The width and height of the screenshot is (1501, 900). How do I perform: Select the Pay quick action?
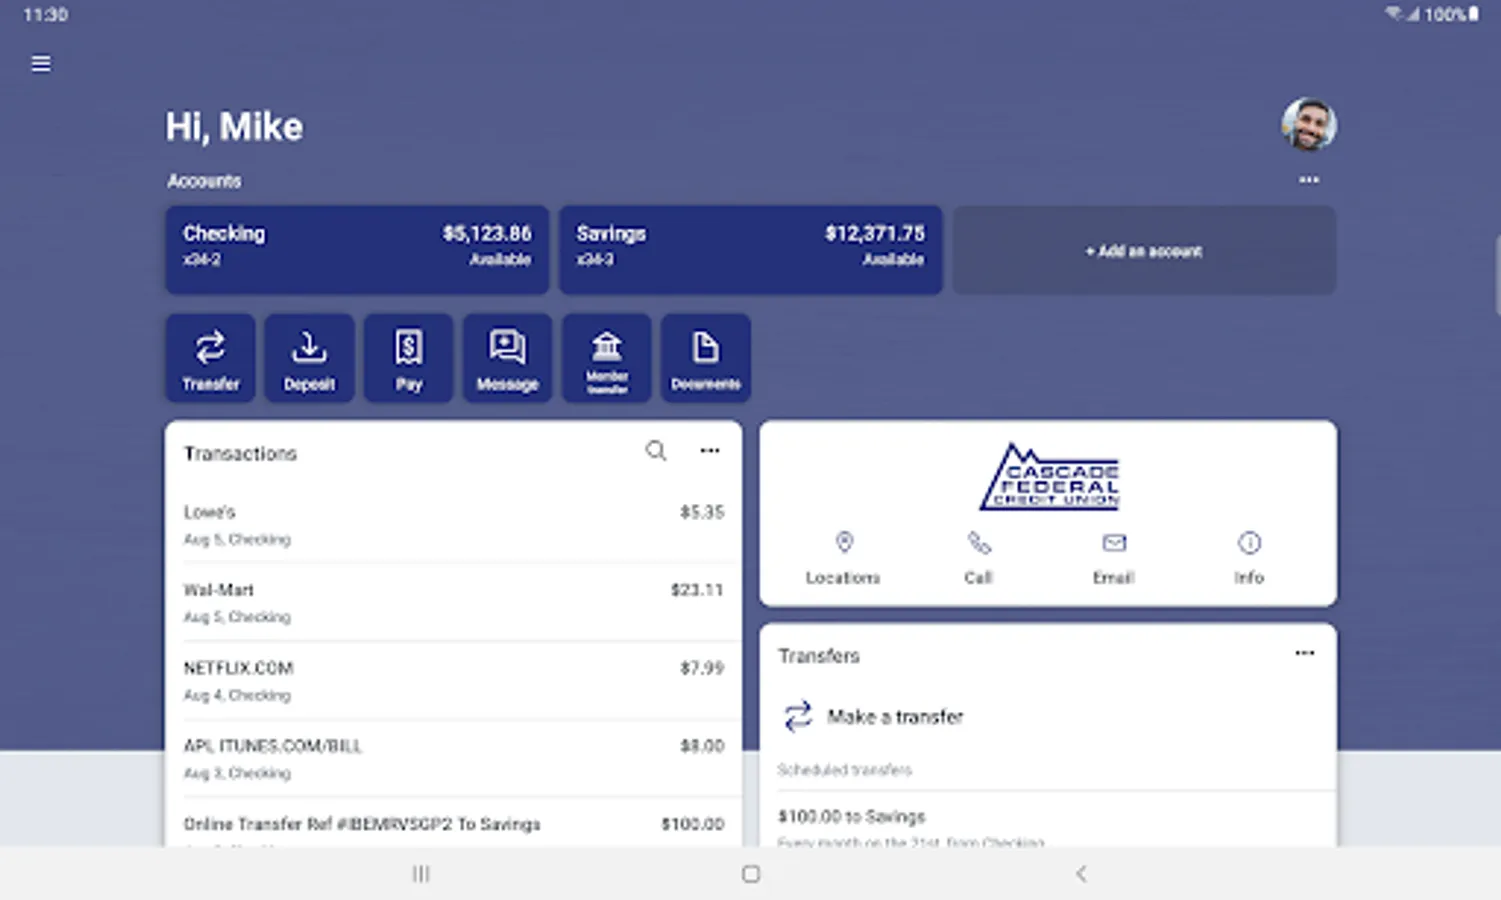(408, 358)
